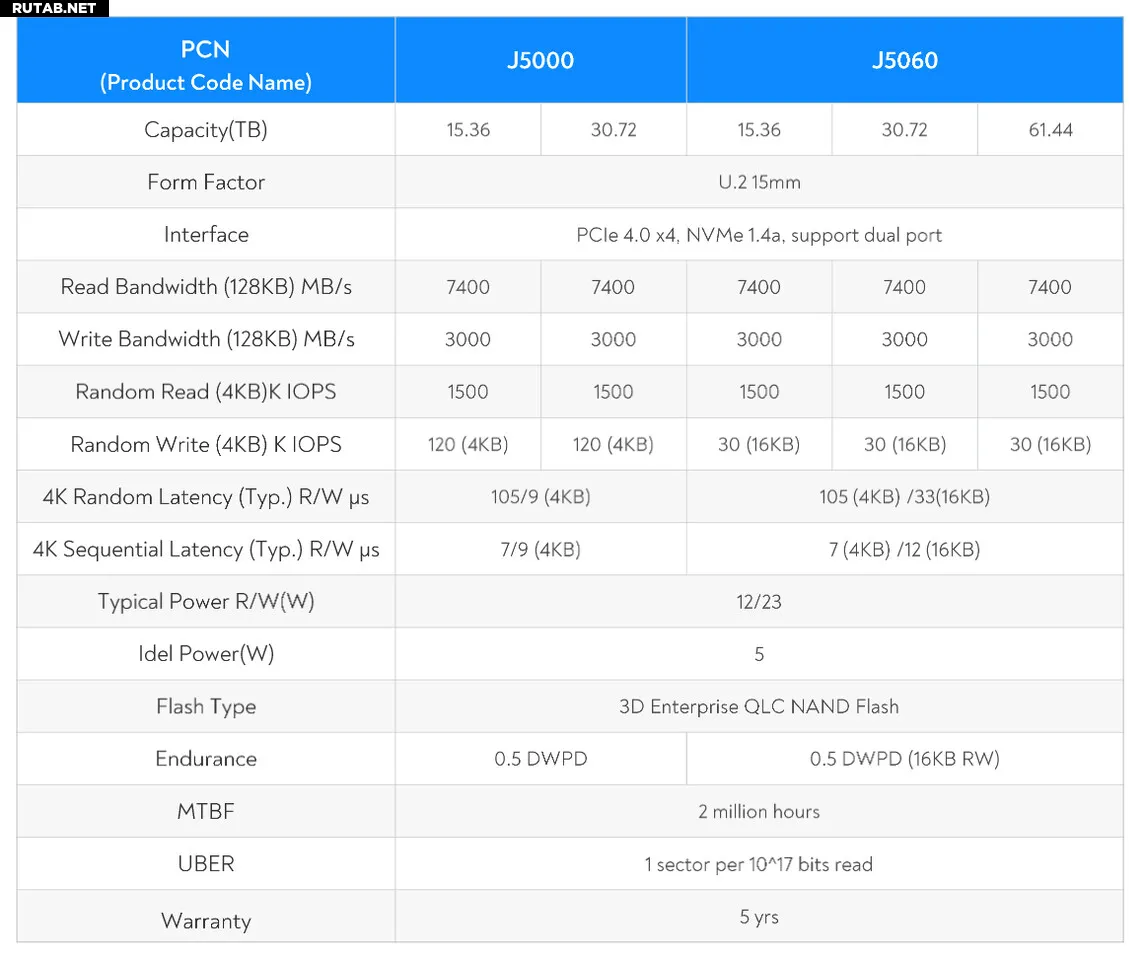Click the PCN (Product Code Name) header cell

(205, 66)
